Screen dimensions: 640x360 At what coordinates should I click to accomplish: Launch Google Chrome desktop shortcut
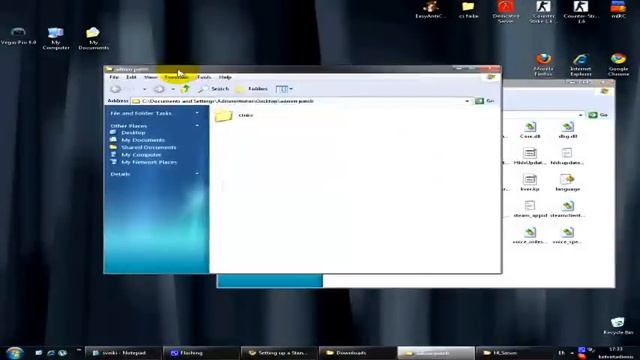coord(618,64)
